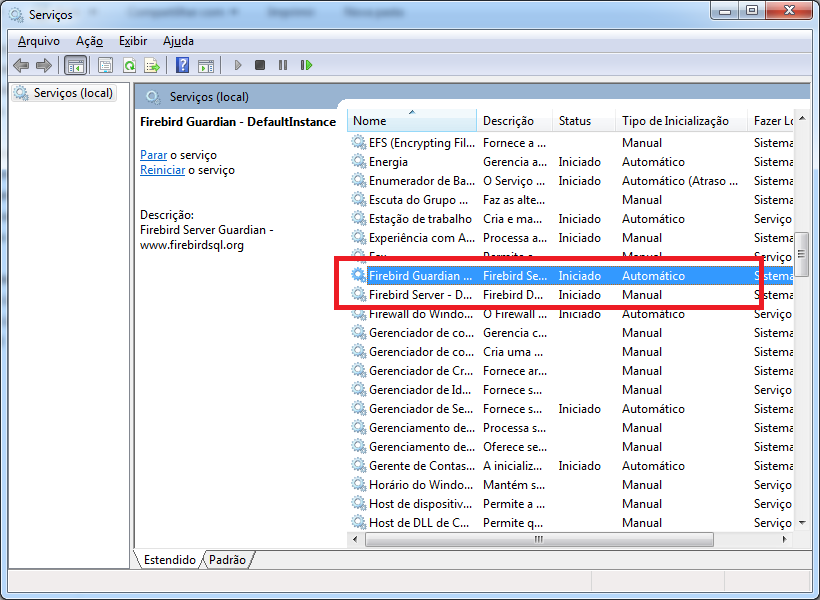820x600 pixels.
Task: Click the vertical scrollbar down arrow
Action: (x=801, y=522)
